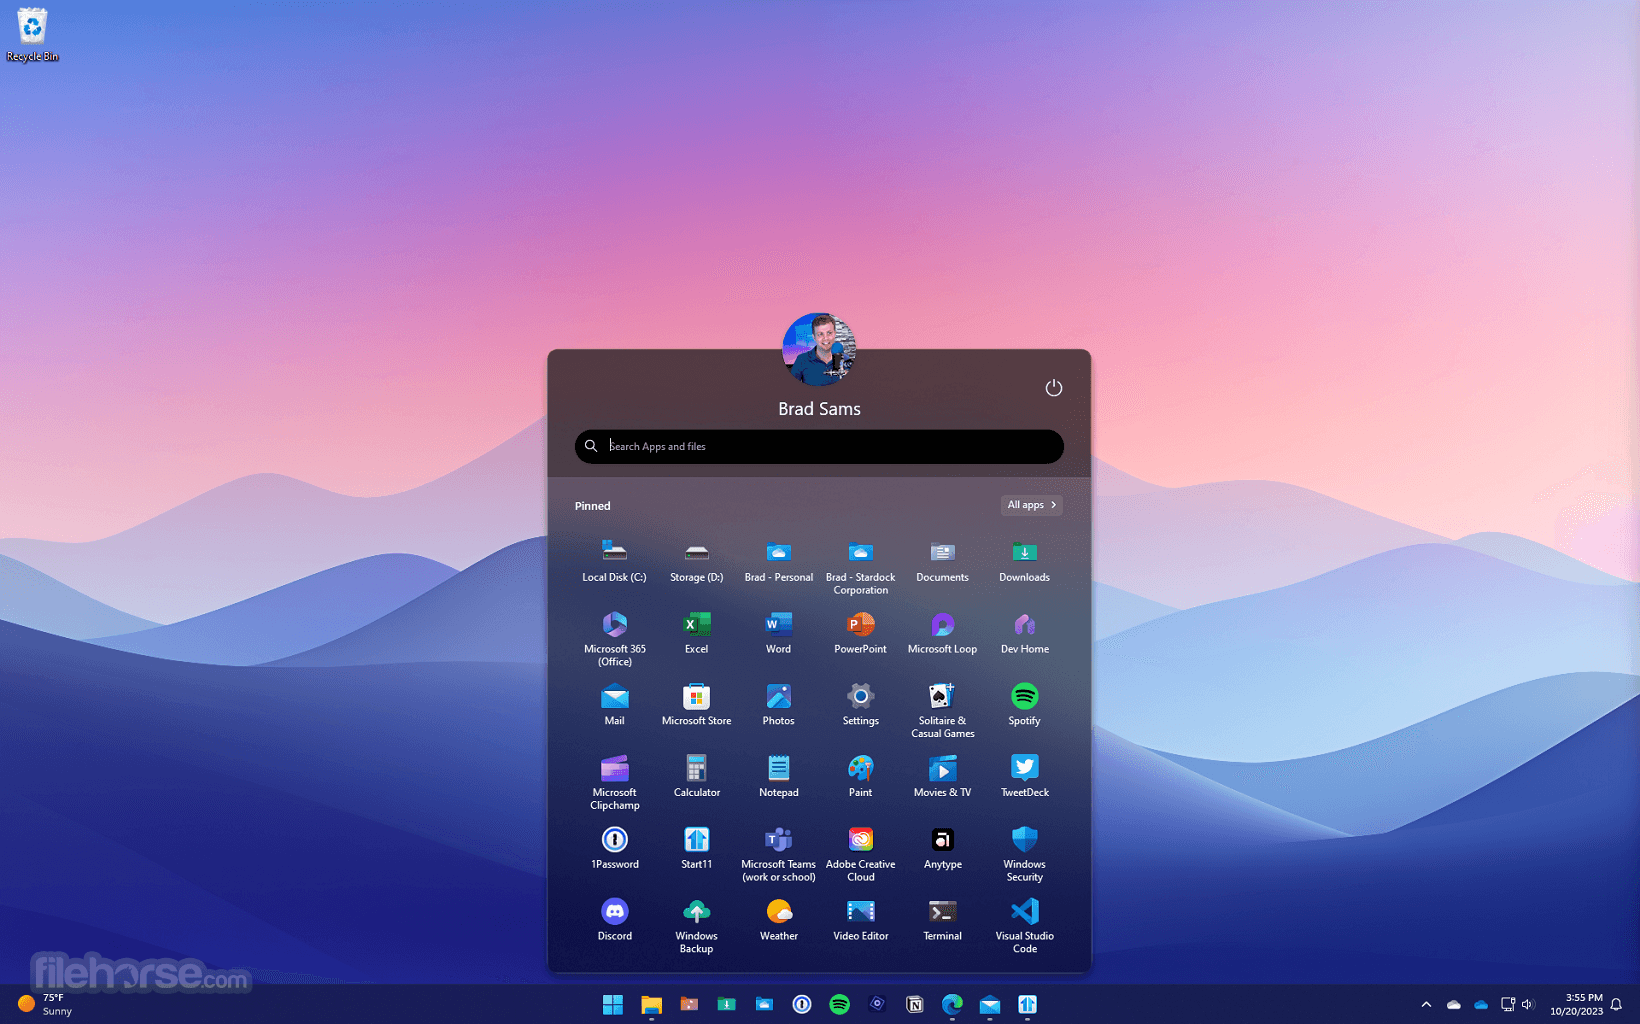The height and width of the screenshot is (1024, 1640).
Task: Open 1Password from the taskbar
Action: pos(802,1004)
